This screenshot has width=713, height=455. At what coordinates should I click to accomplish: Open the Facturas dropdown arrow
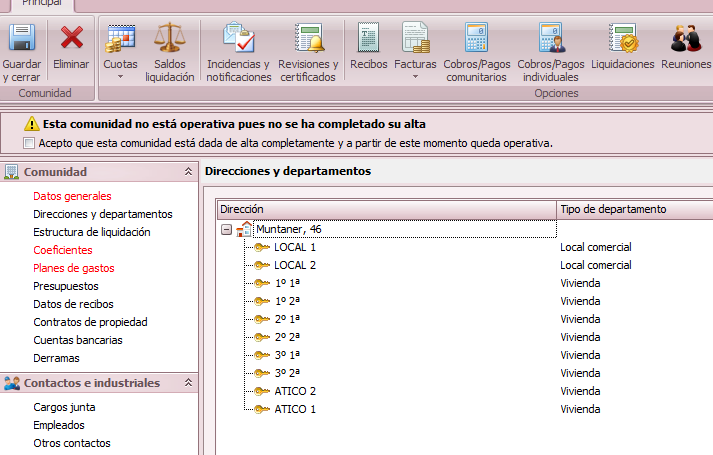[415, 77]
